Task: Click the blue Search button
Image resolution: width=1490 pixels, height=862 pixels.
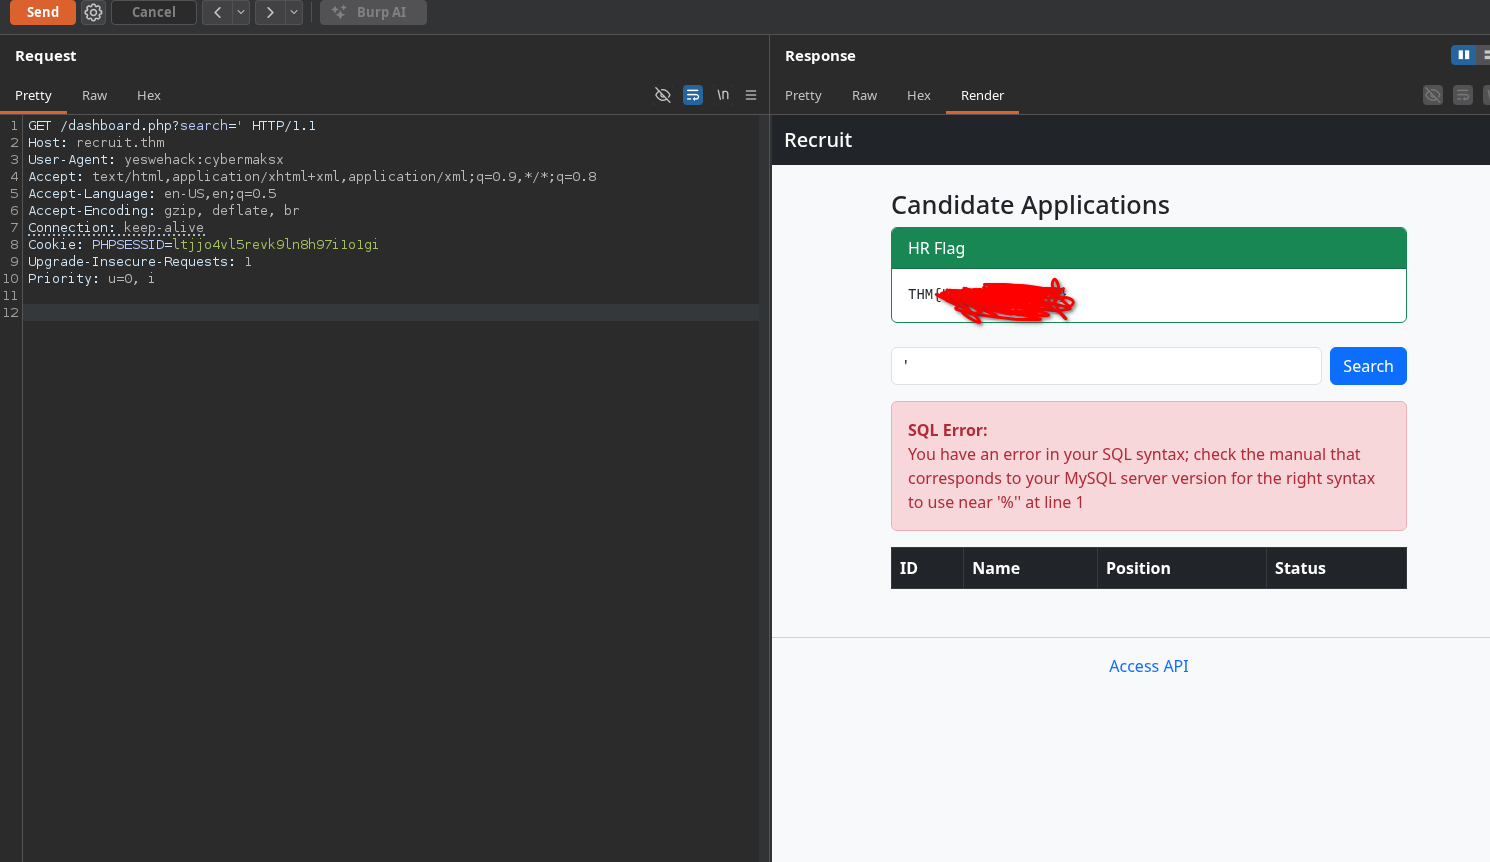Action: click(1368, 366)
